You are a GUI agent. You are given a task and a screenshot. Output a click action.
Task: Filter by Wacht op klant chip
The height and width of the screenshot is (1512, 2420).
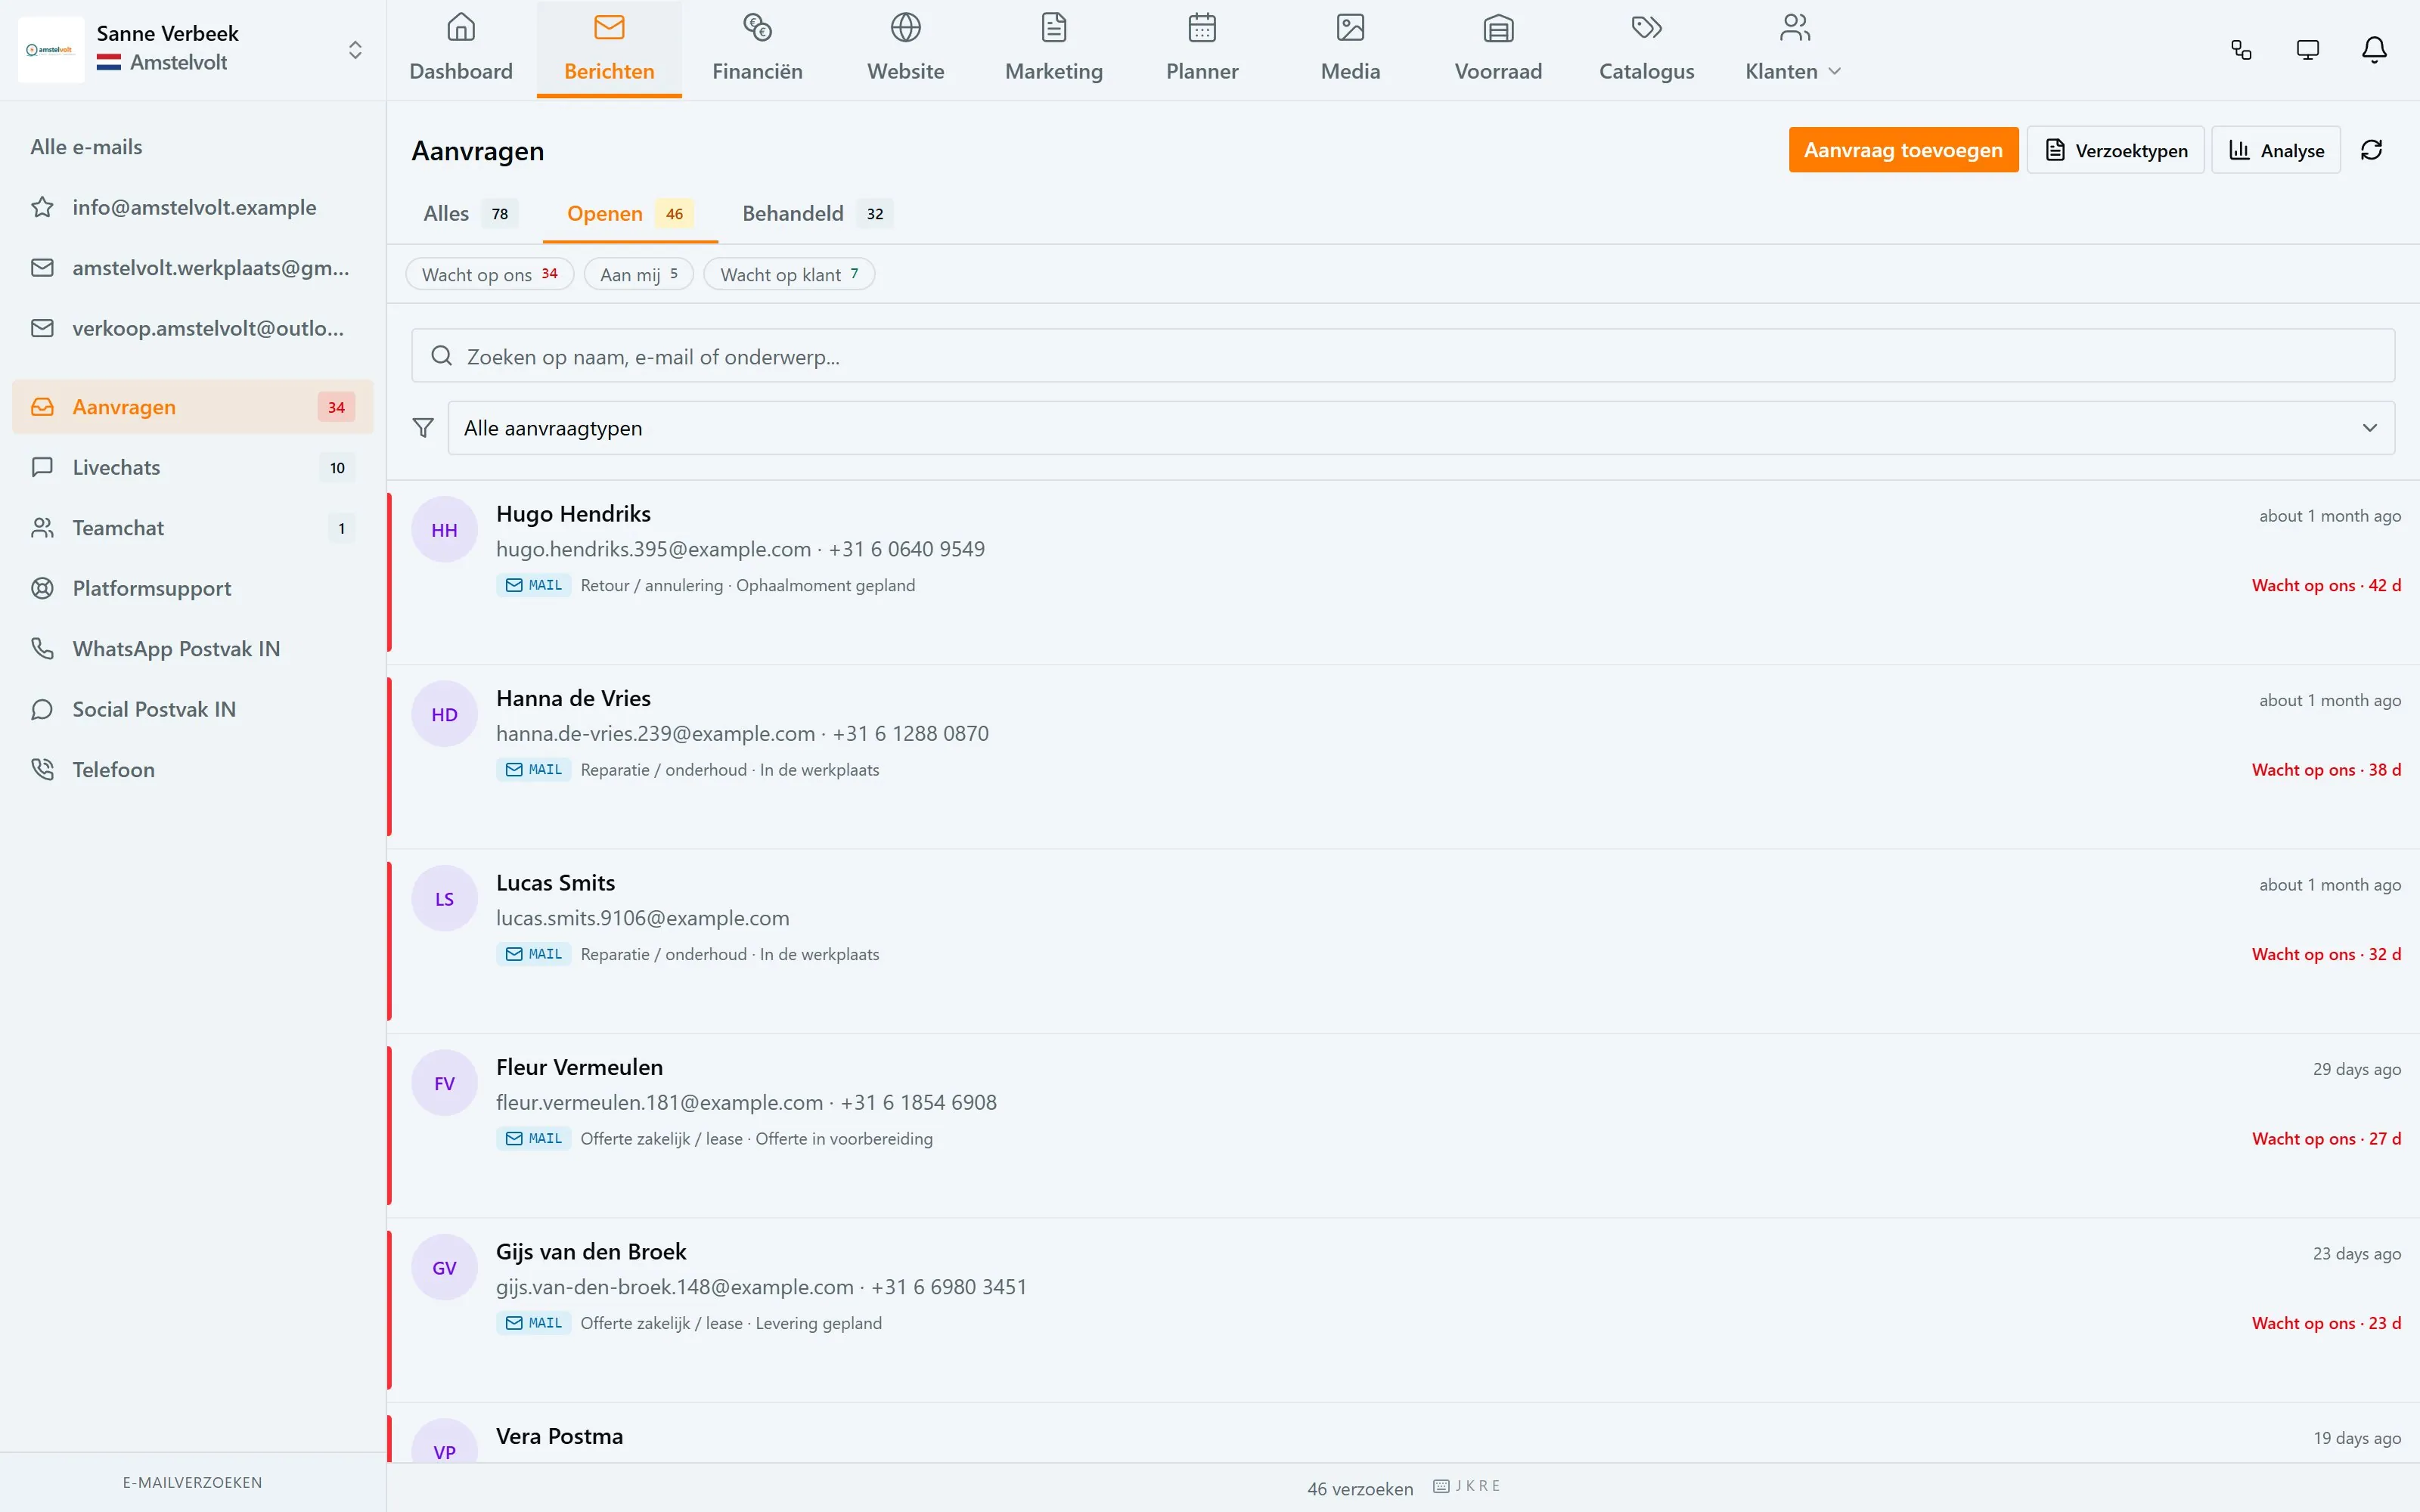point(789,274)
